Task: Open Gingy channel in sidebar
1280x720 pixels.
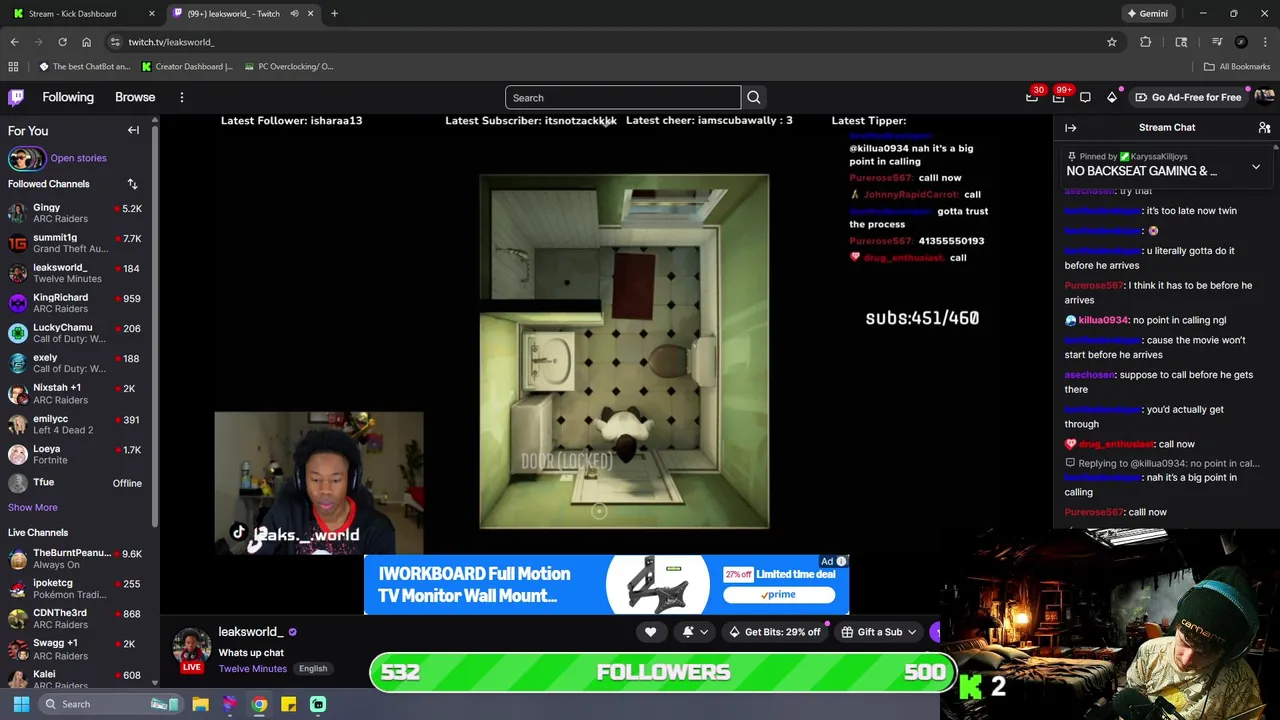Action: pos(76,213)
